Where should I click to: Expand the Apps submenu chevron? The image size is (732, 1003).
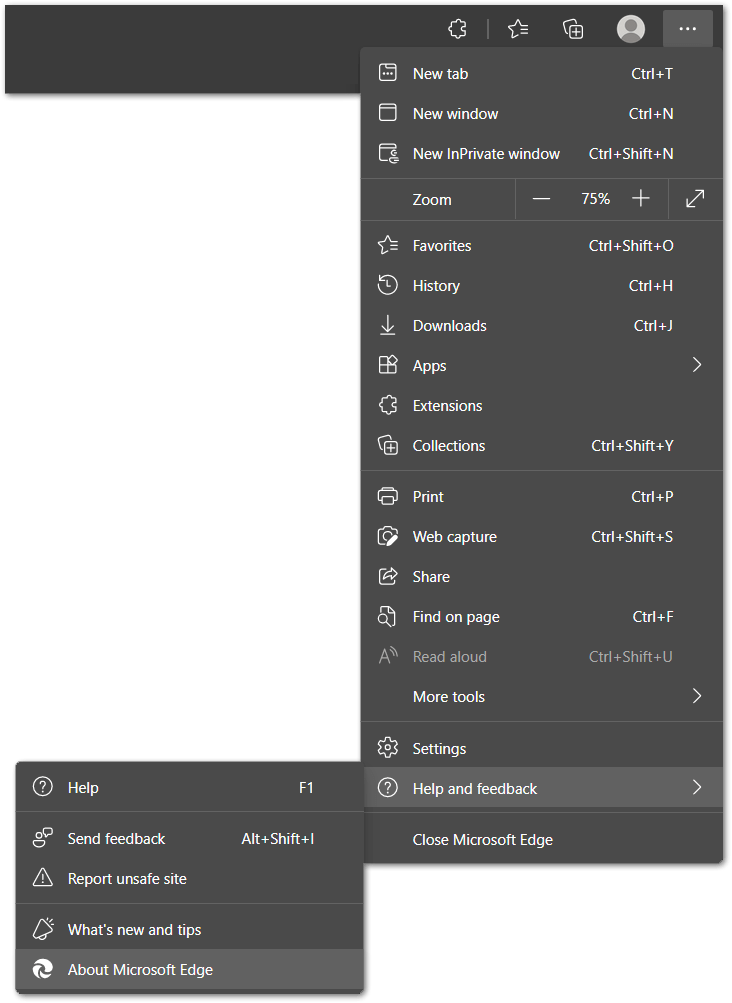(x=697, y=365)
